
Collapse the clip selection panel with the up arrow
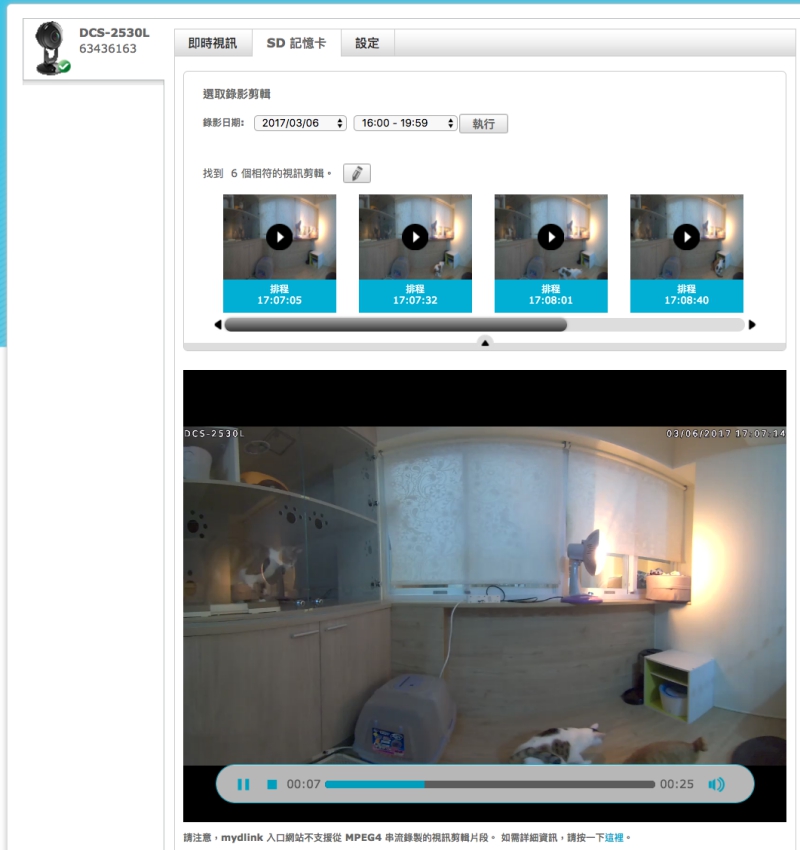485,343
